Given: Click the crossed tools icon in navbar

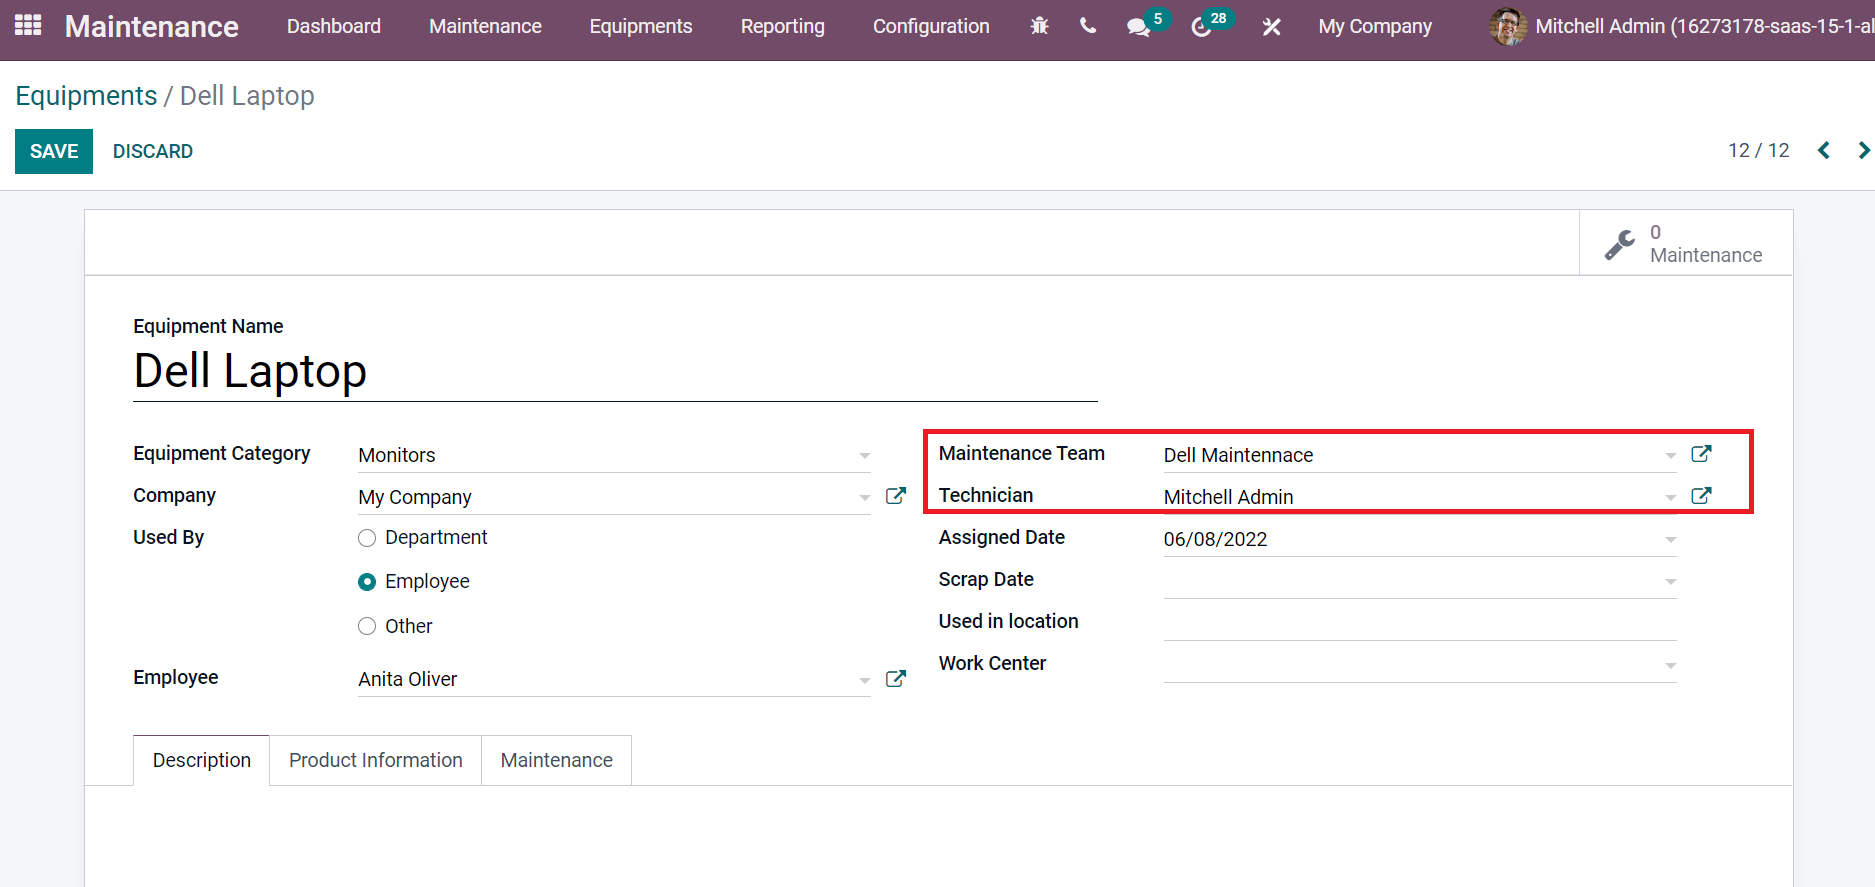Looking at the screenshot, I should (x=1272, y=27).
